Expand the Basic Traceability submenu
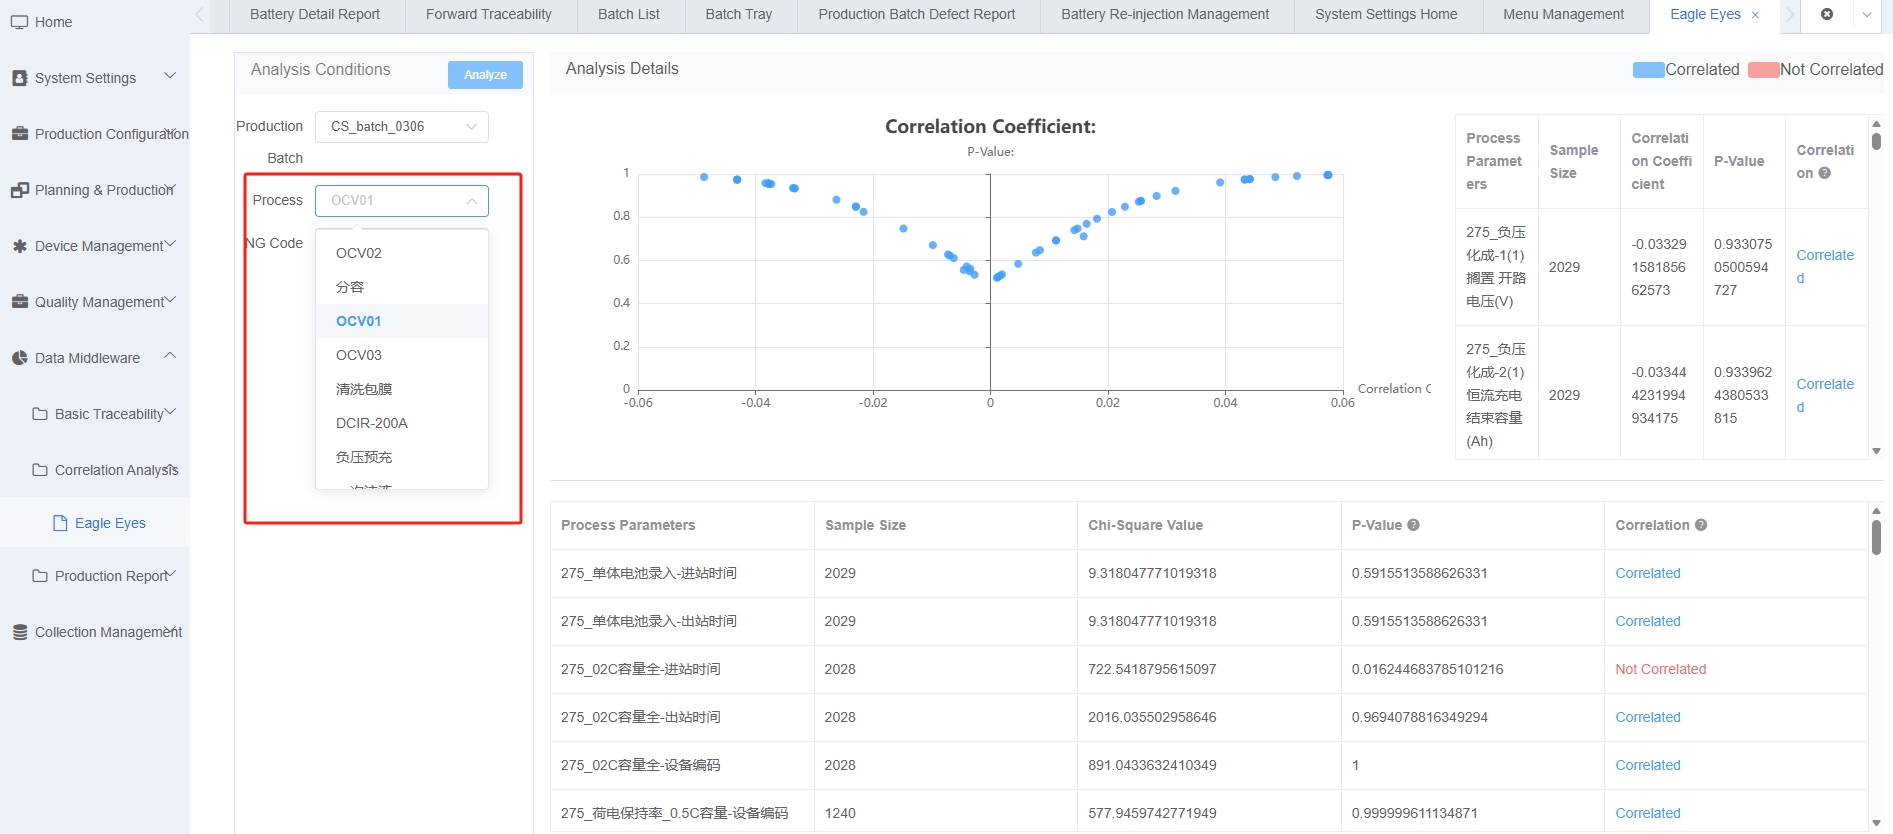 point(170,412)
